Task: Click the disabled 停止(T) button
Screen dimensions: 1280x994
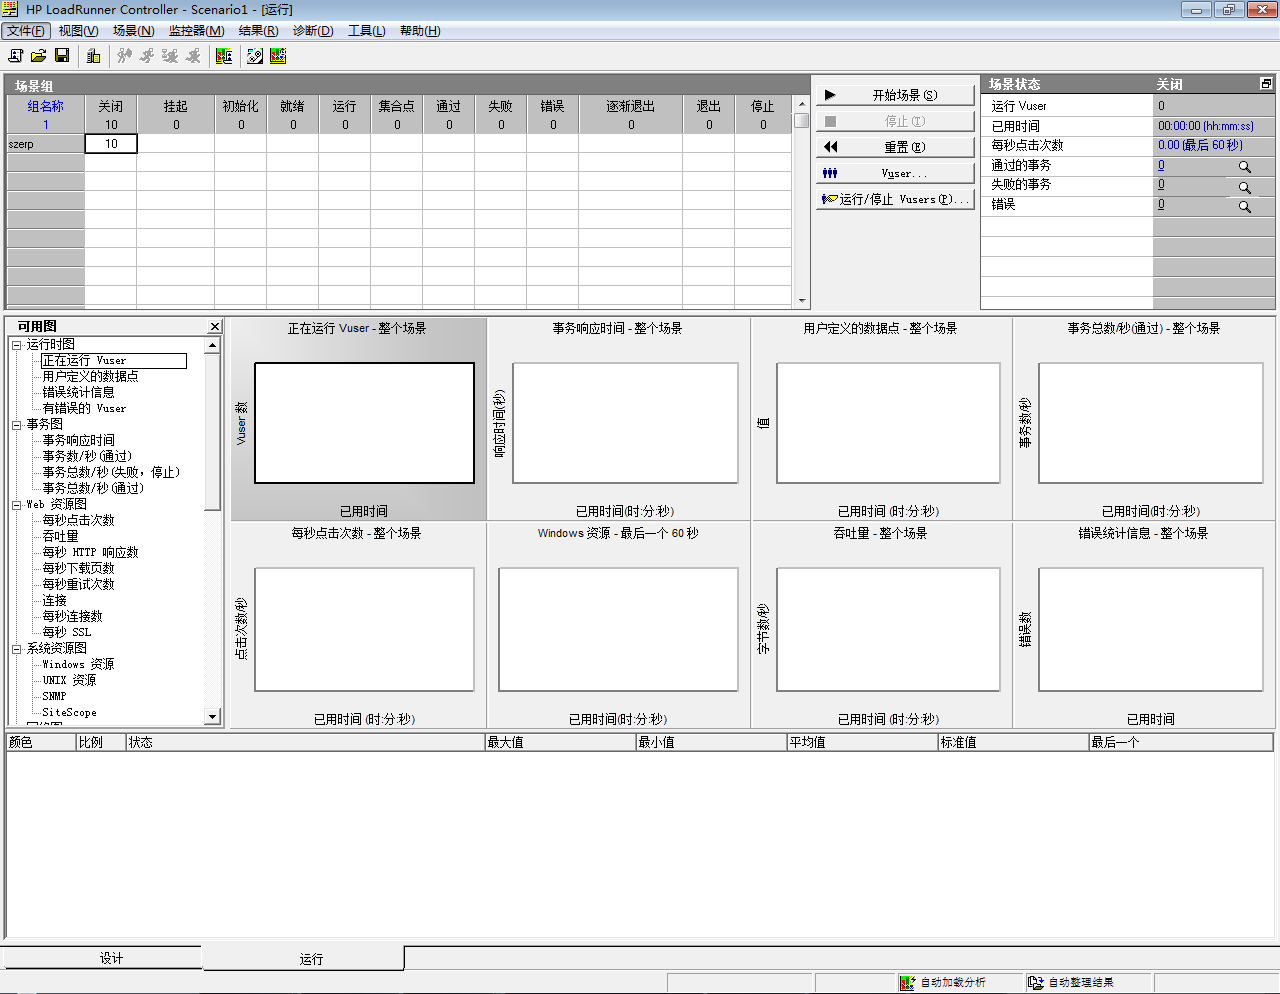Action: pos(895,121)
